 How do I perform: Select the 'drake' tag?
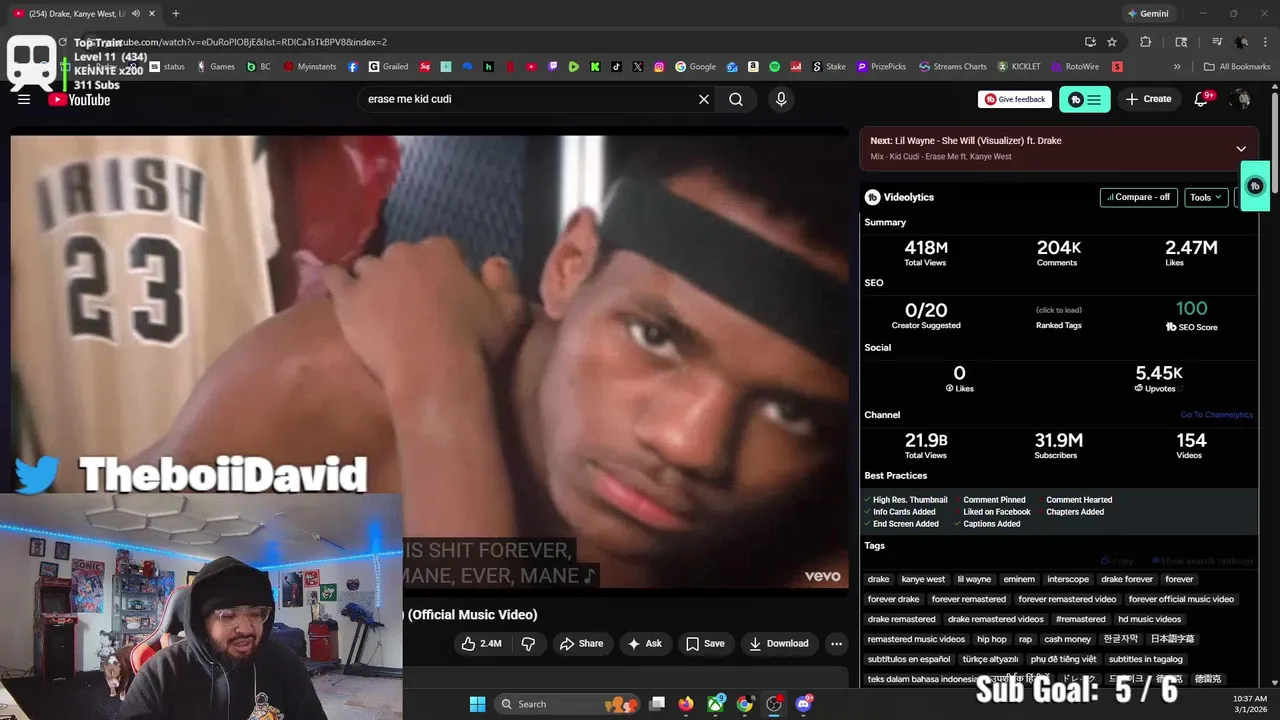click(878, 579)
